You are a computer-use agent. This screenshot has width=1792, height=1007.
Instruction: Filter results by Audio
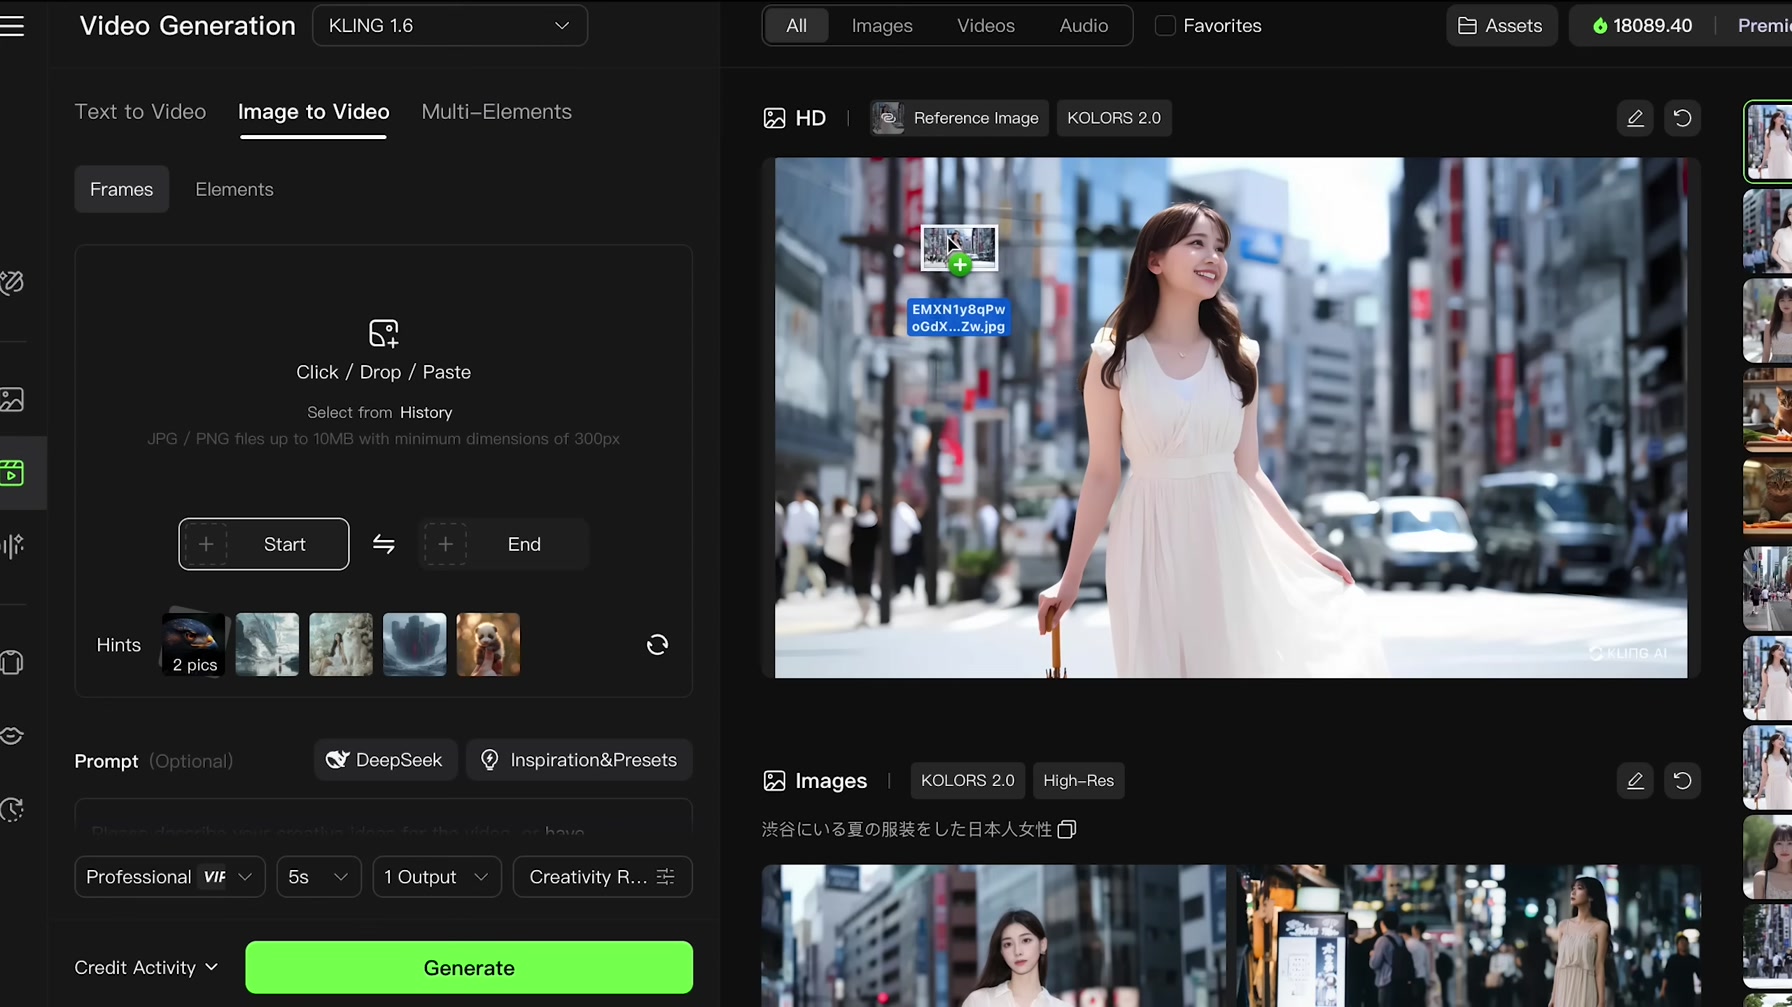click(1084, 26)
